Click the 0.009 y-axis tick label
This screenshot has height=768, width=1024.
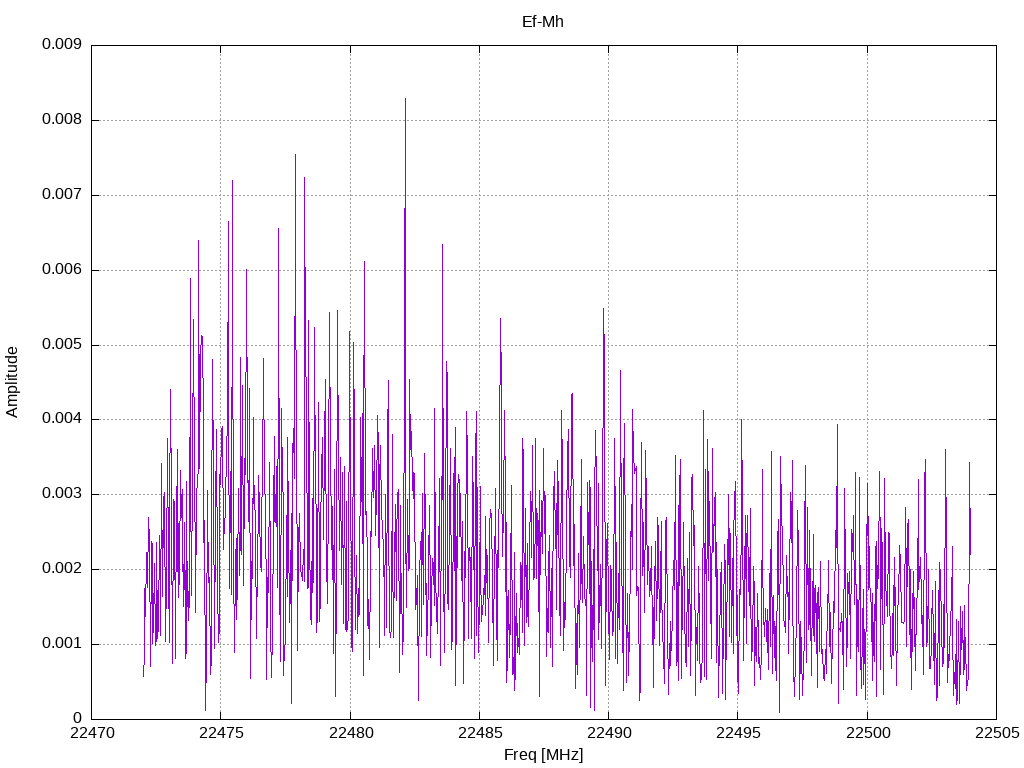[x=62, y=44]
